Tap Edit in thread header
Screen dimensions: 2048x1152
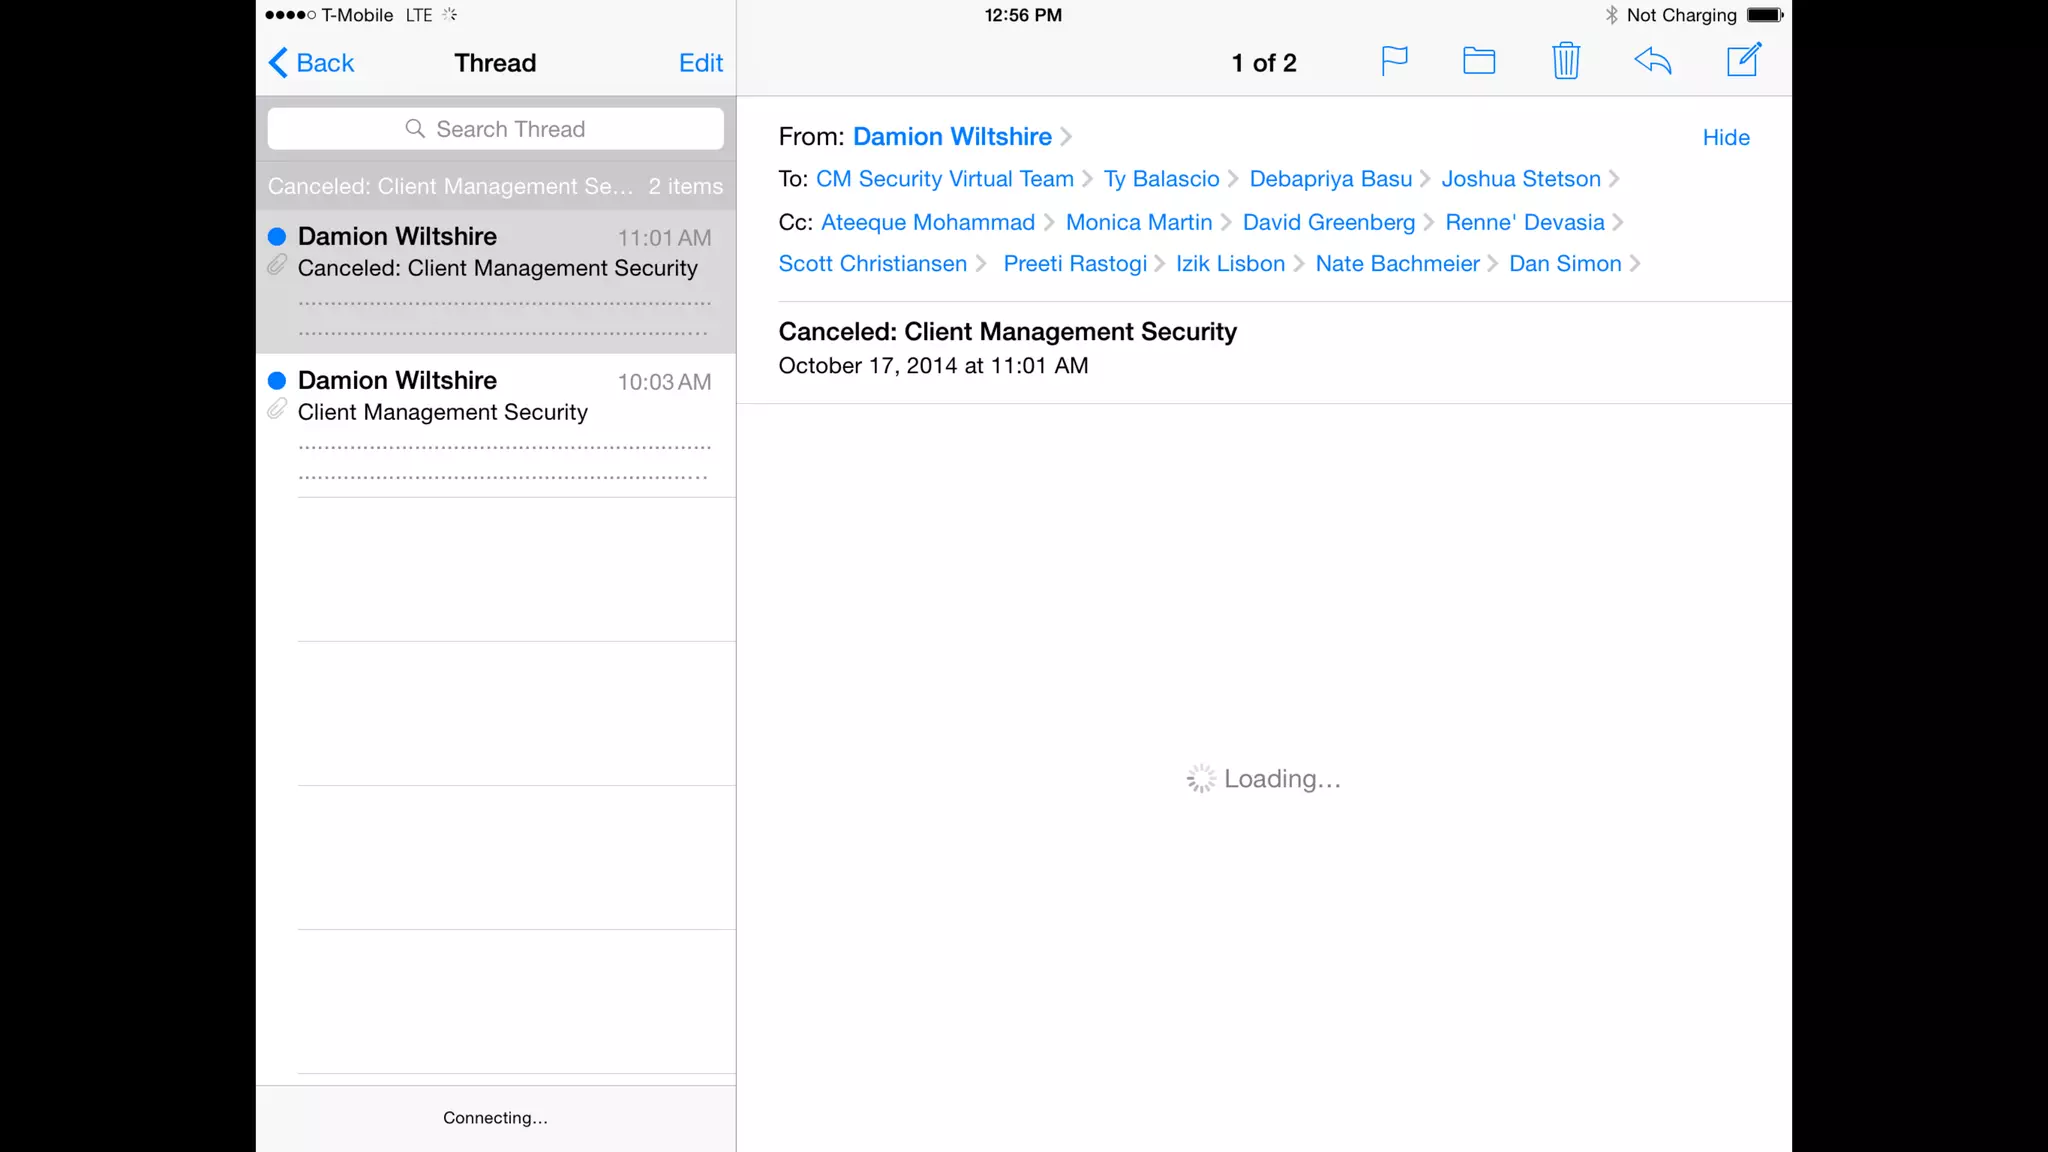700,63
